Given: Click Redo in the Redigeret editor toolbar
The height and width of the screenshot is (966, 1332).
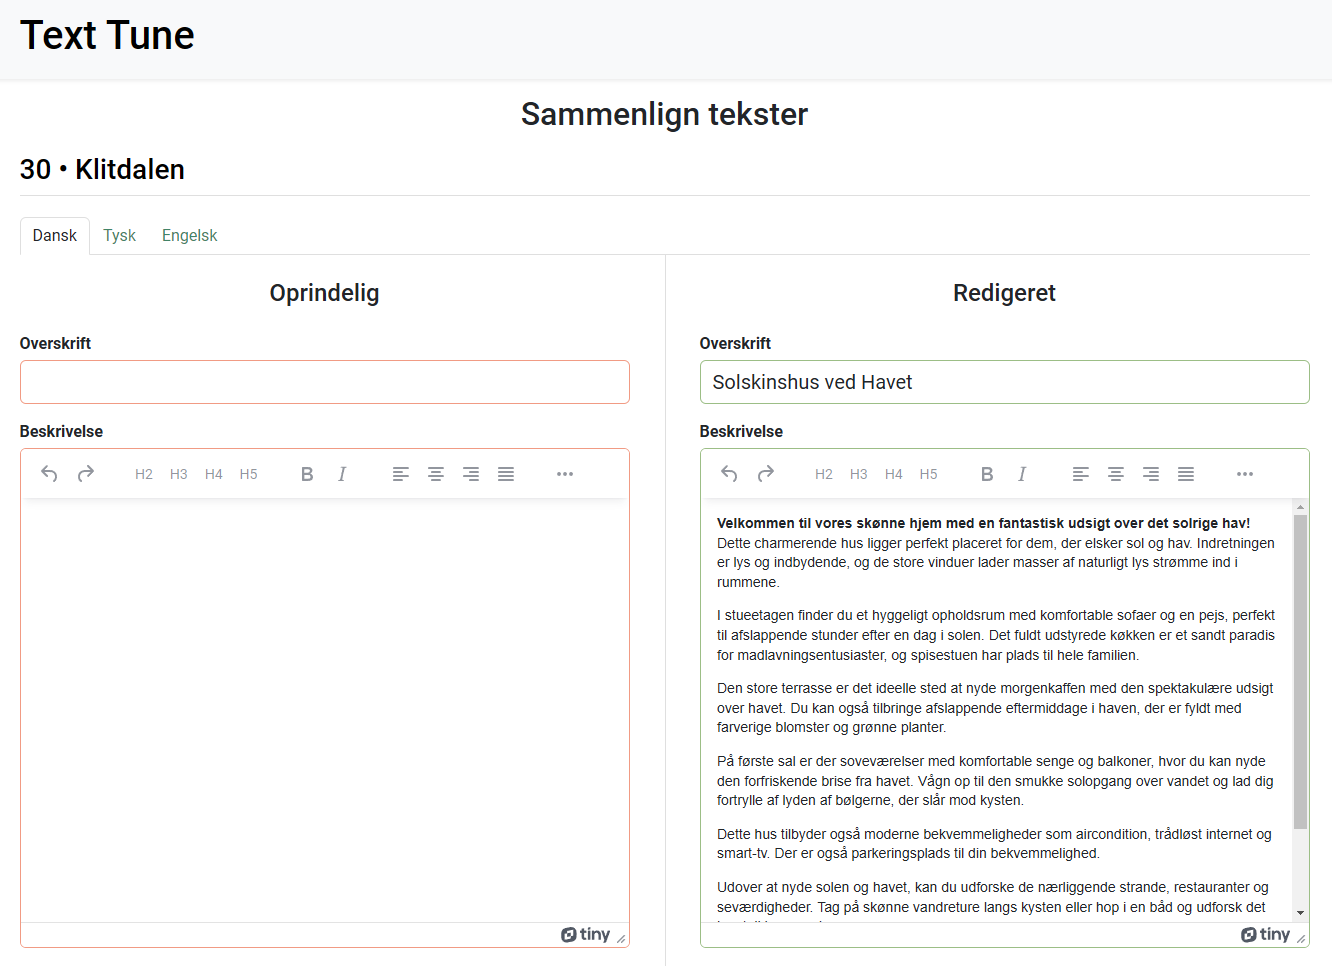Looking at the screenshot, I should click(766, 474).
